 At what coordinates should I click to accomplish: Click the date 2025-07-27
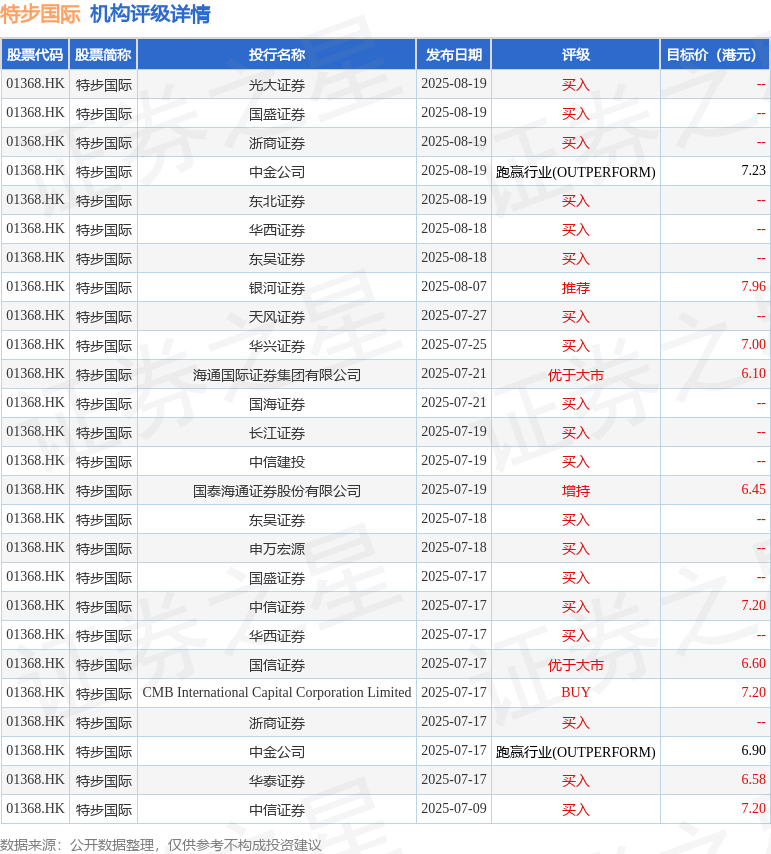click(x=454, y=315)
